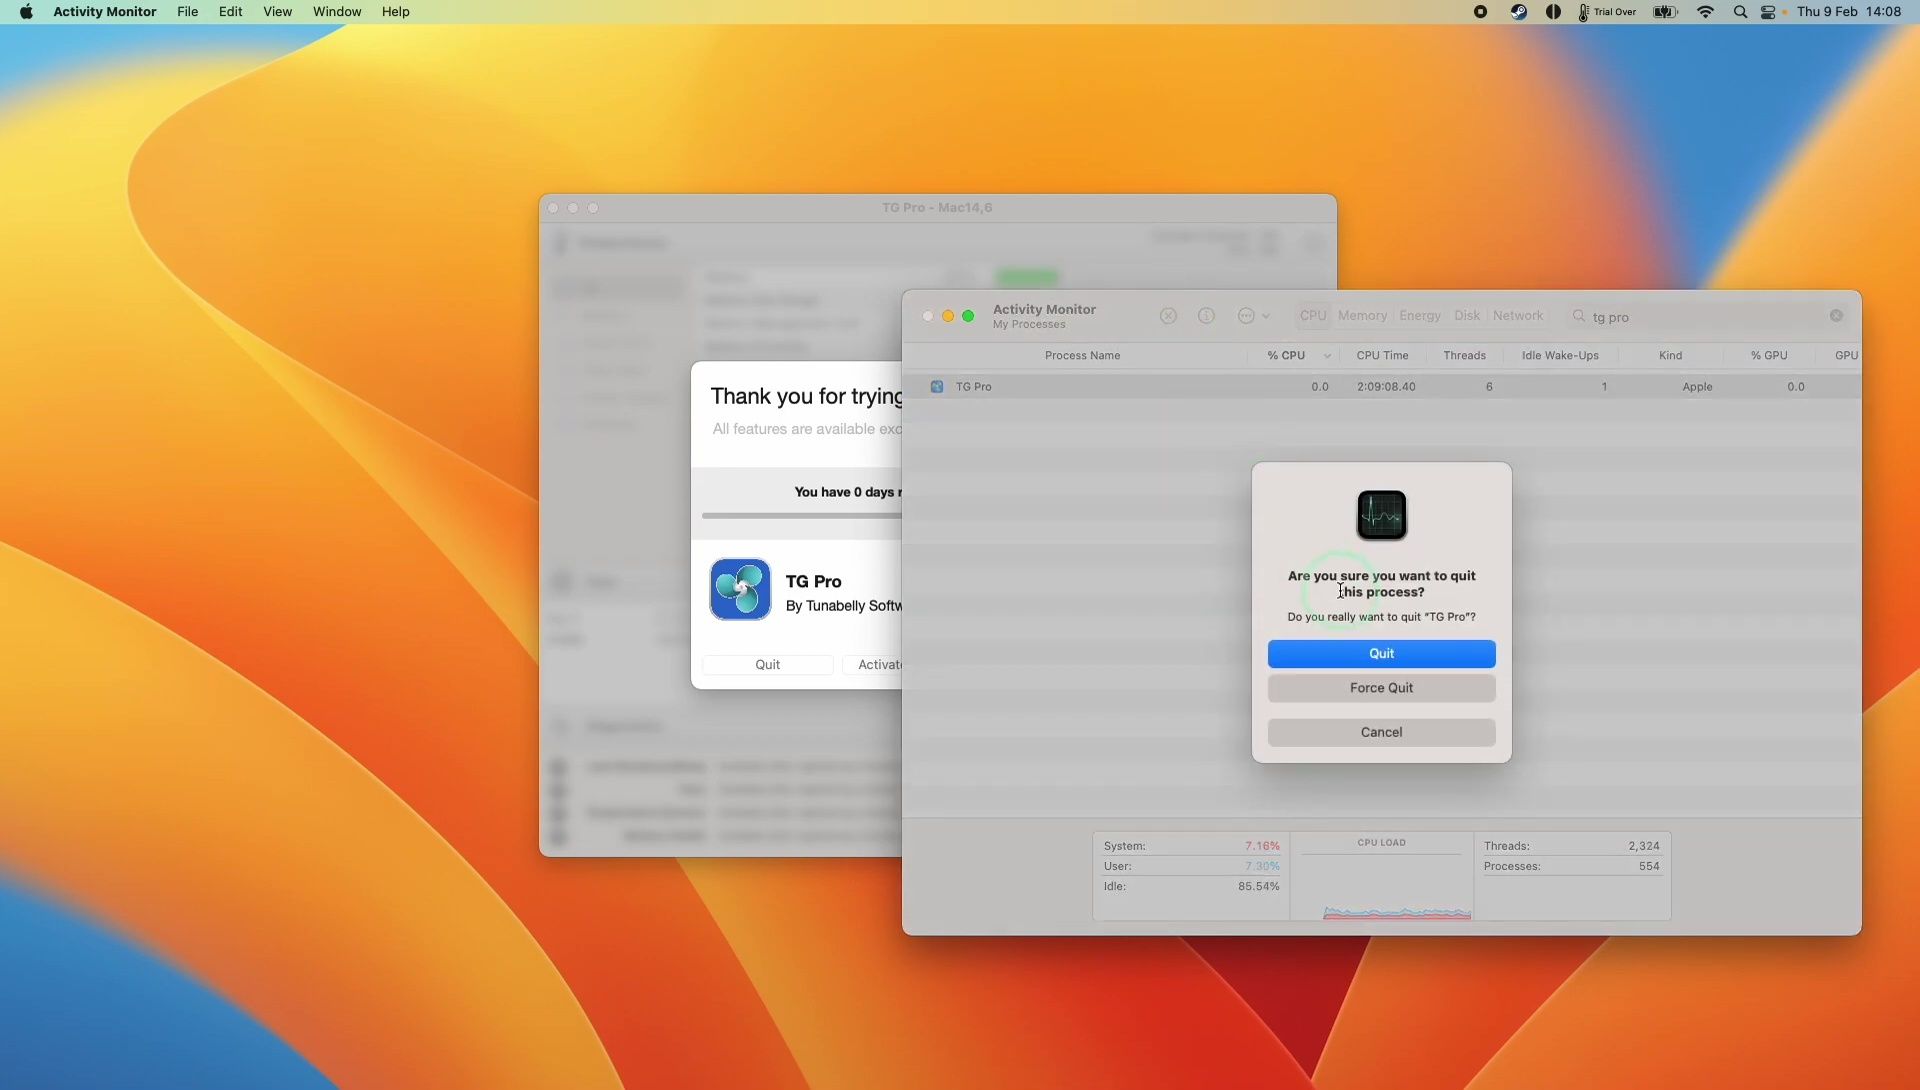Sort by % GPU column header
The width and height of the screenshot is (1920, 1090).
pos(1768,356)
